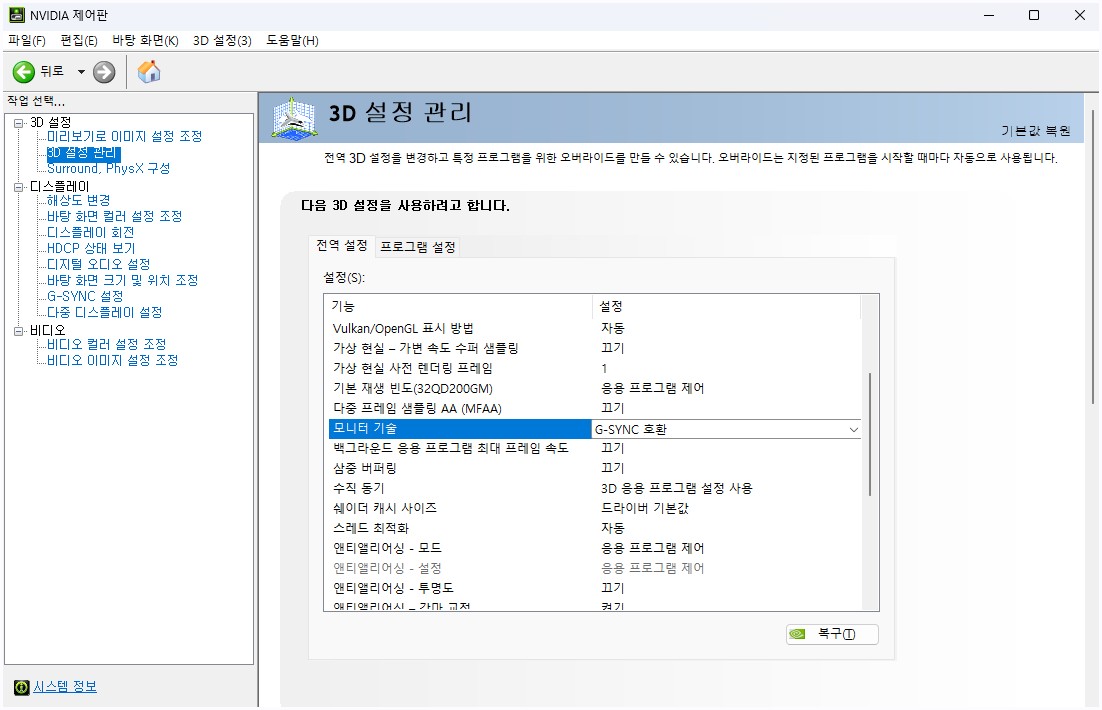Click the green Back arrow icon
The image size is (1102, 710).
pos(23,72)
